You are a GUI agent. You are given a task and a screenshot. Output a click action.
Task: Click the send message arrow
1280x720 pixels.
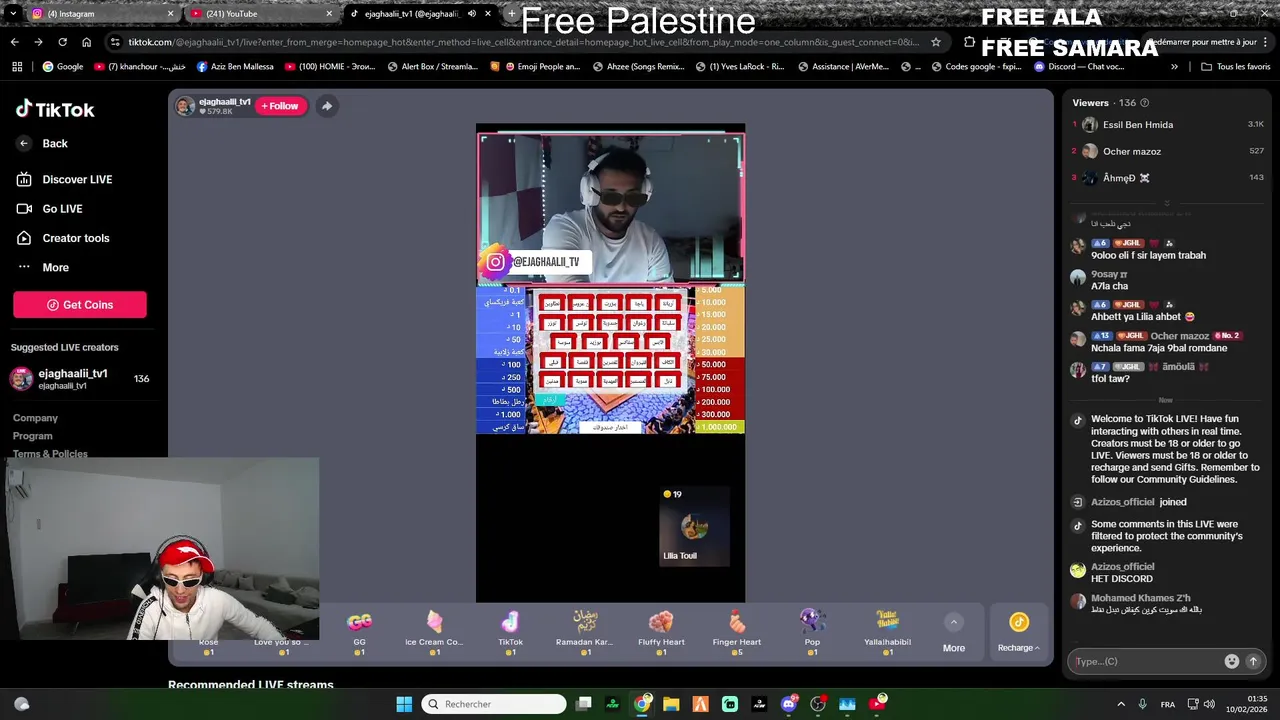(1253, 661)
